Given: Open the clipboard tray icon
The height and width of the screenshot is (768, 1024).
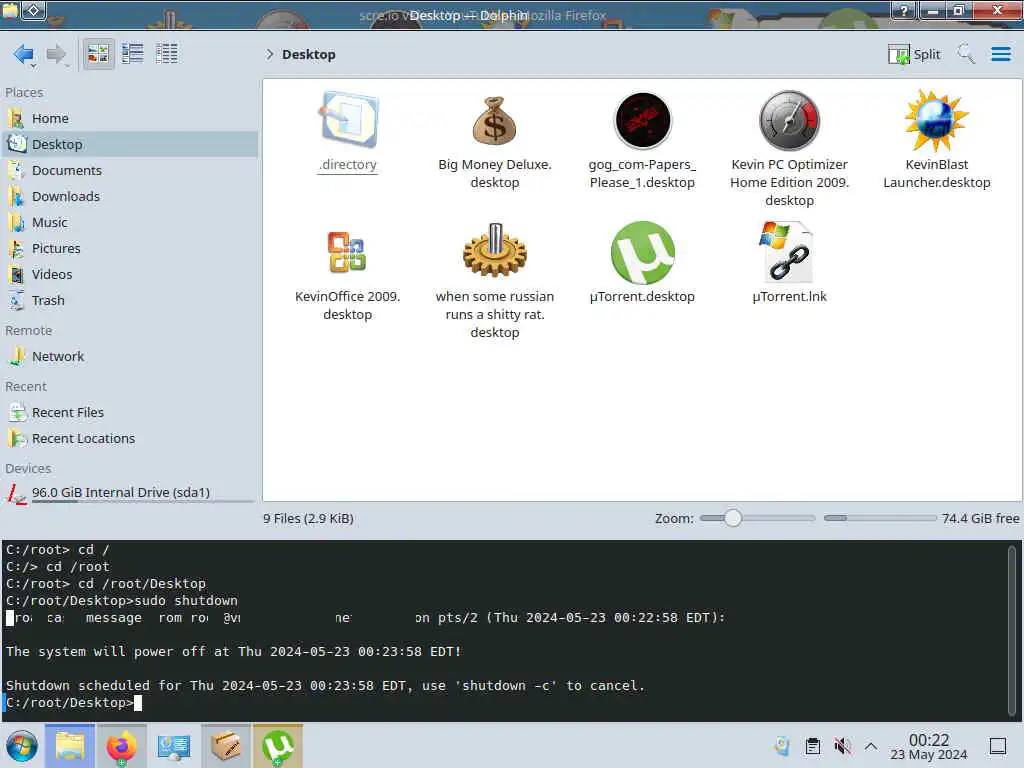Looking at the screenshot, I should [x=813, y=746].
